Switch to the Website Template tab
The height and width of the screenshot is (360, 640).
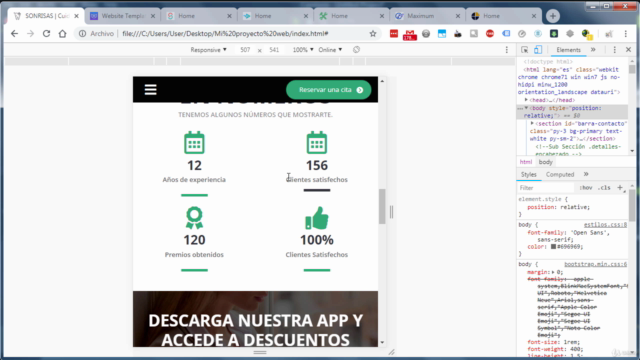122,16
